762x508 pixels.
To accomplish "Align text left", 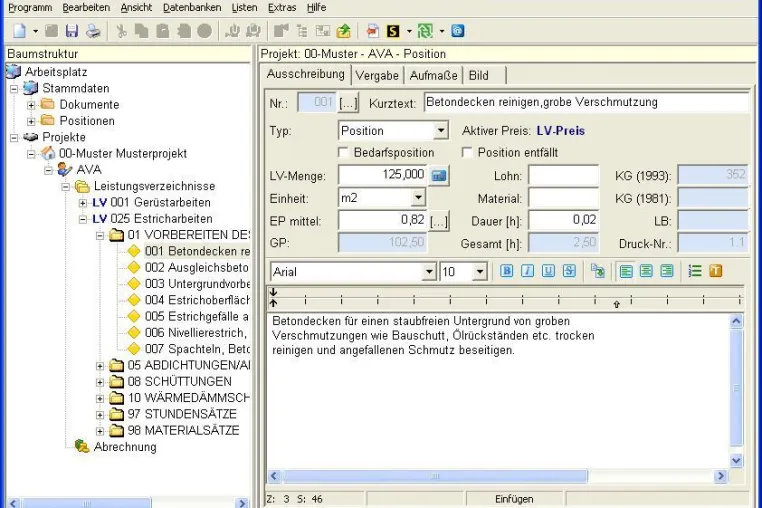I will 626,271.
